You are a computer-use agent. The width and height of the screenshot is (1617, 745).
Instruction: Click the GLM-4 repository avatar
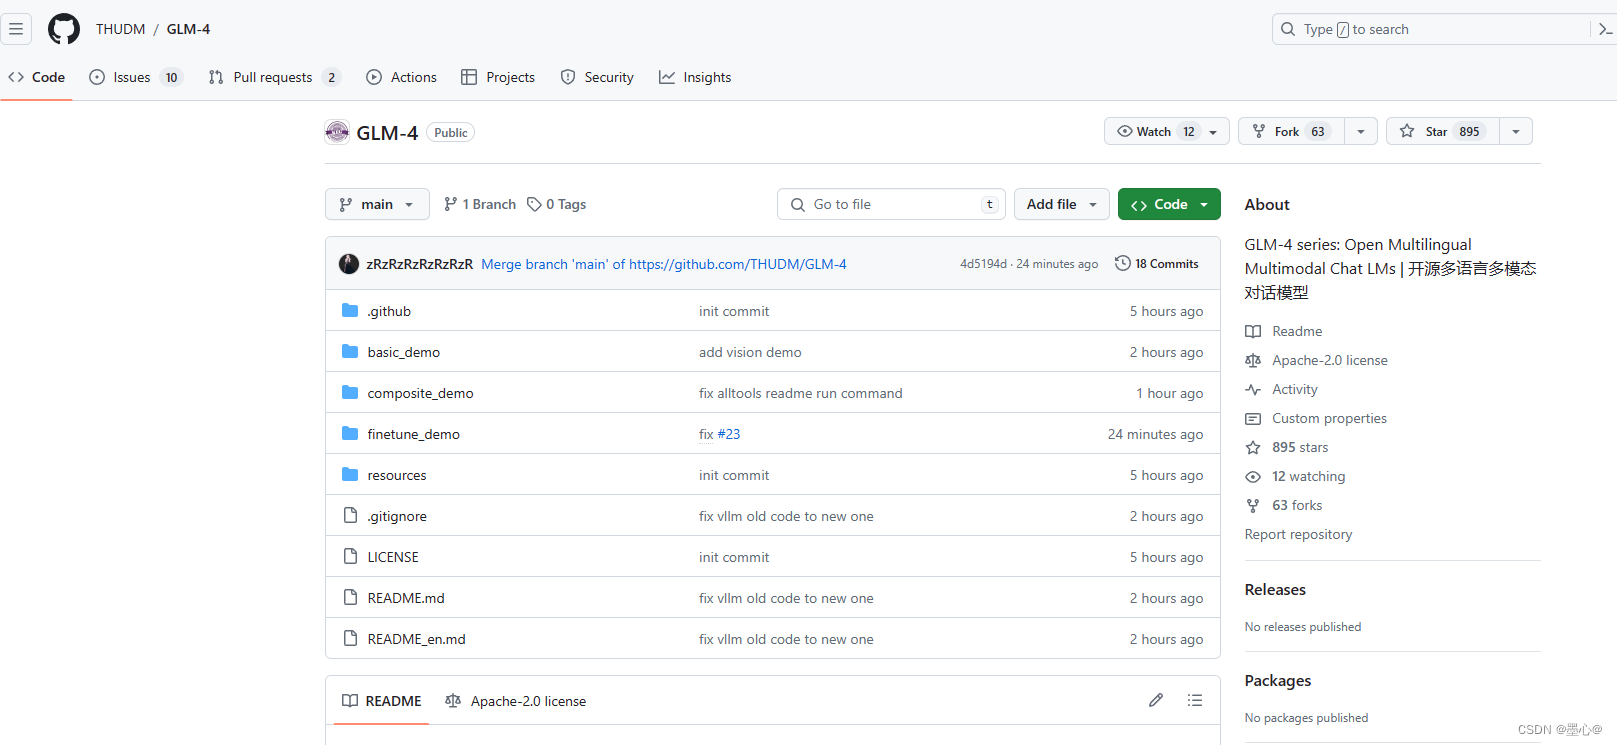point(337,132)
